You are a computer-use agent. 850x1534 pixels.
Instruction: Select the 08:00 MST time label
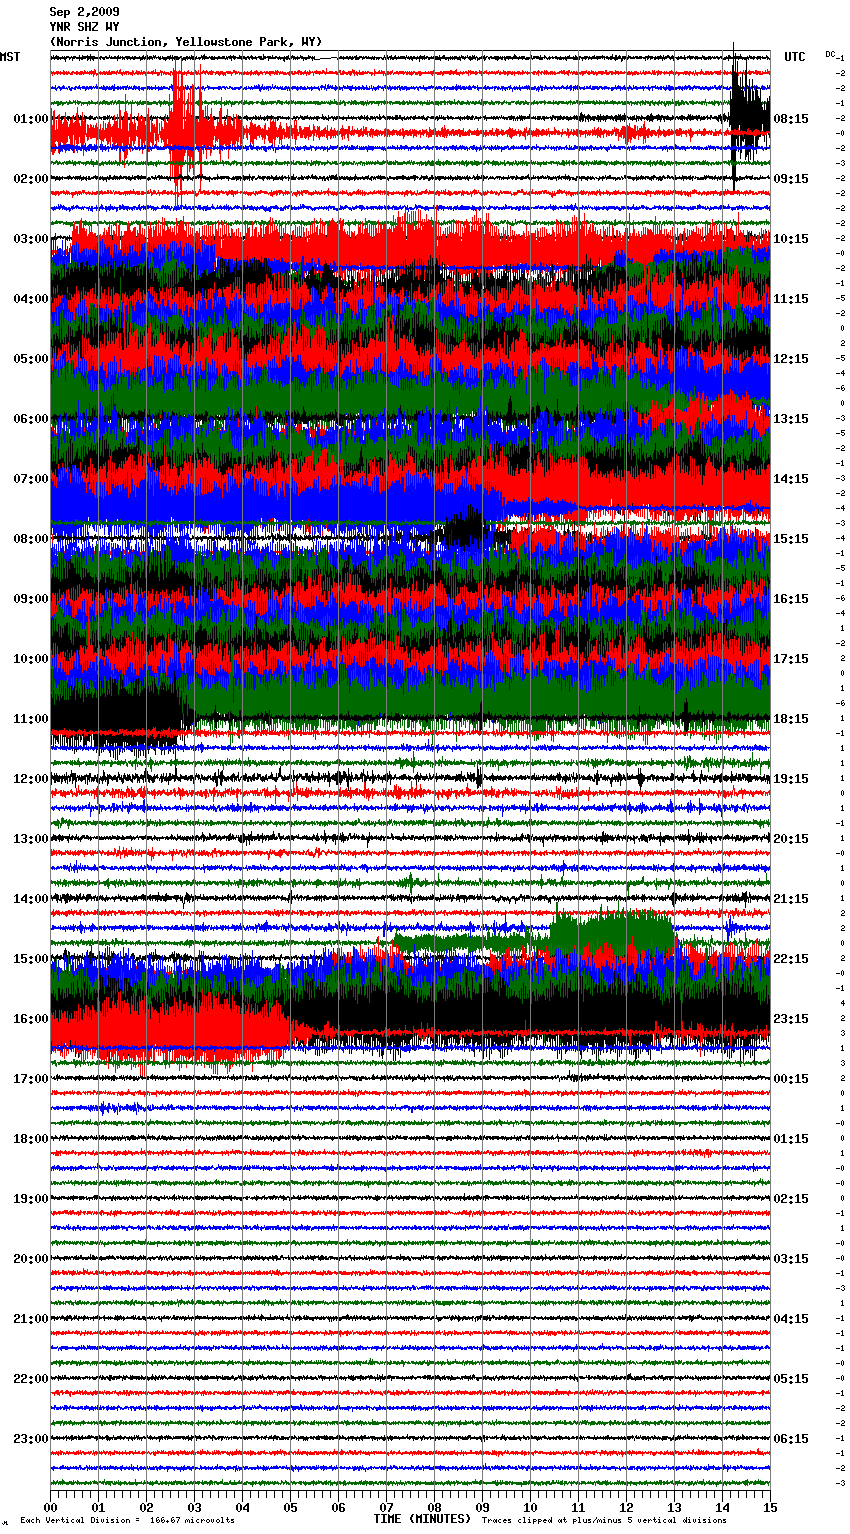(x=31, y=539)
